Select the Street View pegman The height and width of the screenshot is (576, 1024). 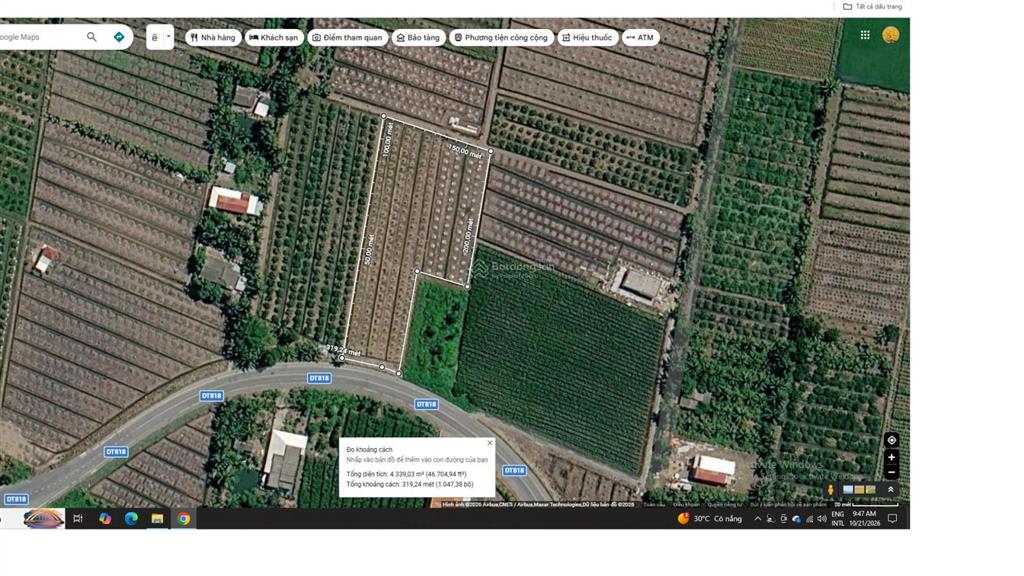click(830, 490)
